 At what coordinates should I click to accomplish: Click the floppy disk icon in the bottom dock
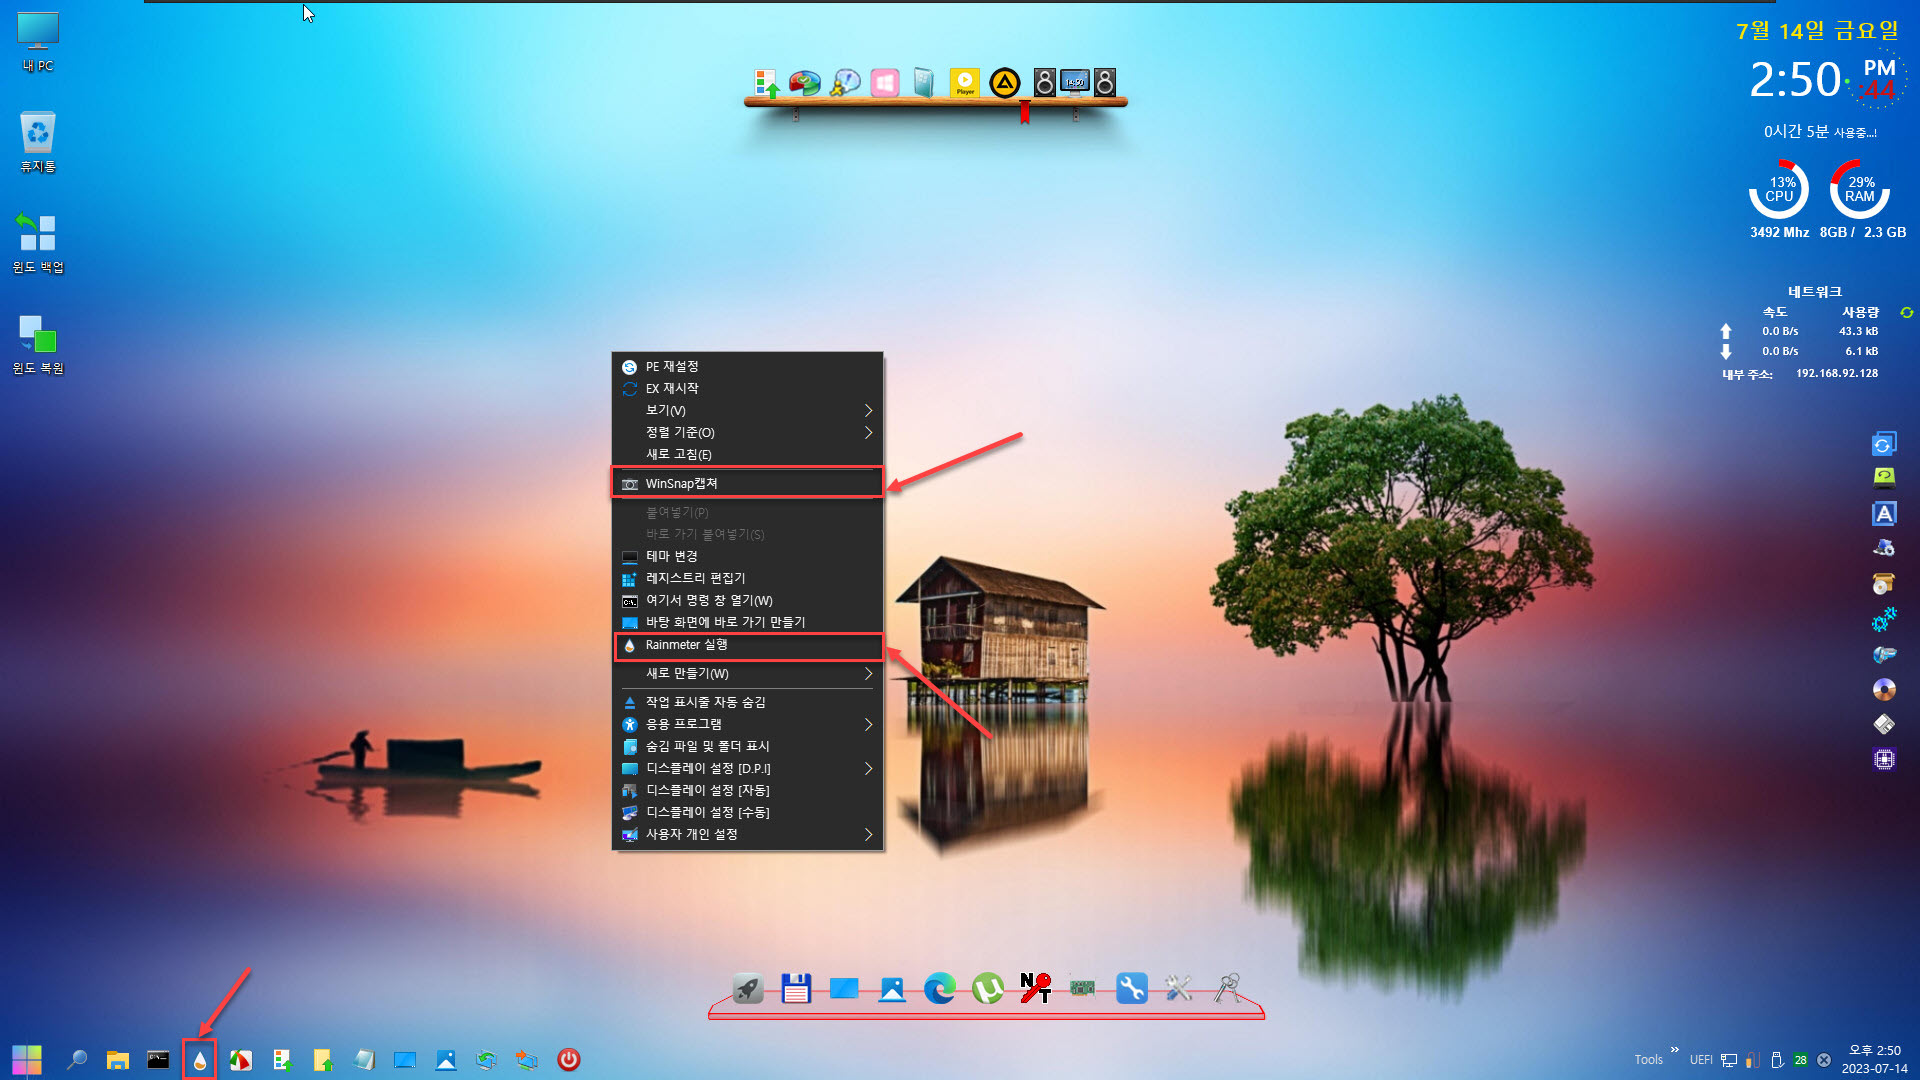(x=796, y=989)
